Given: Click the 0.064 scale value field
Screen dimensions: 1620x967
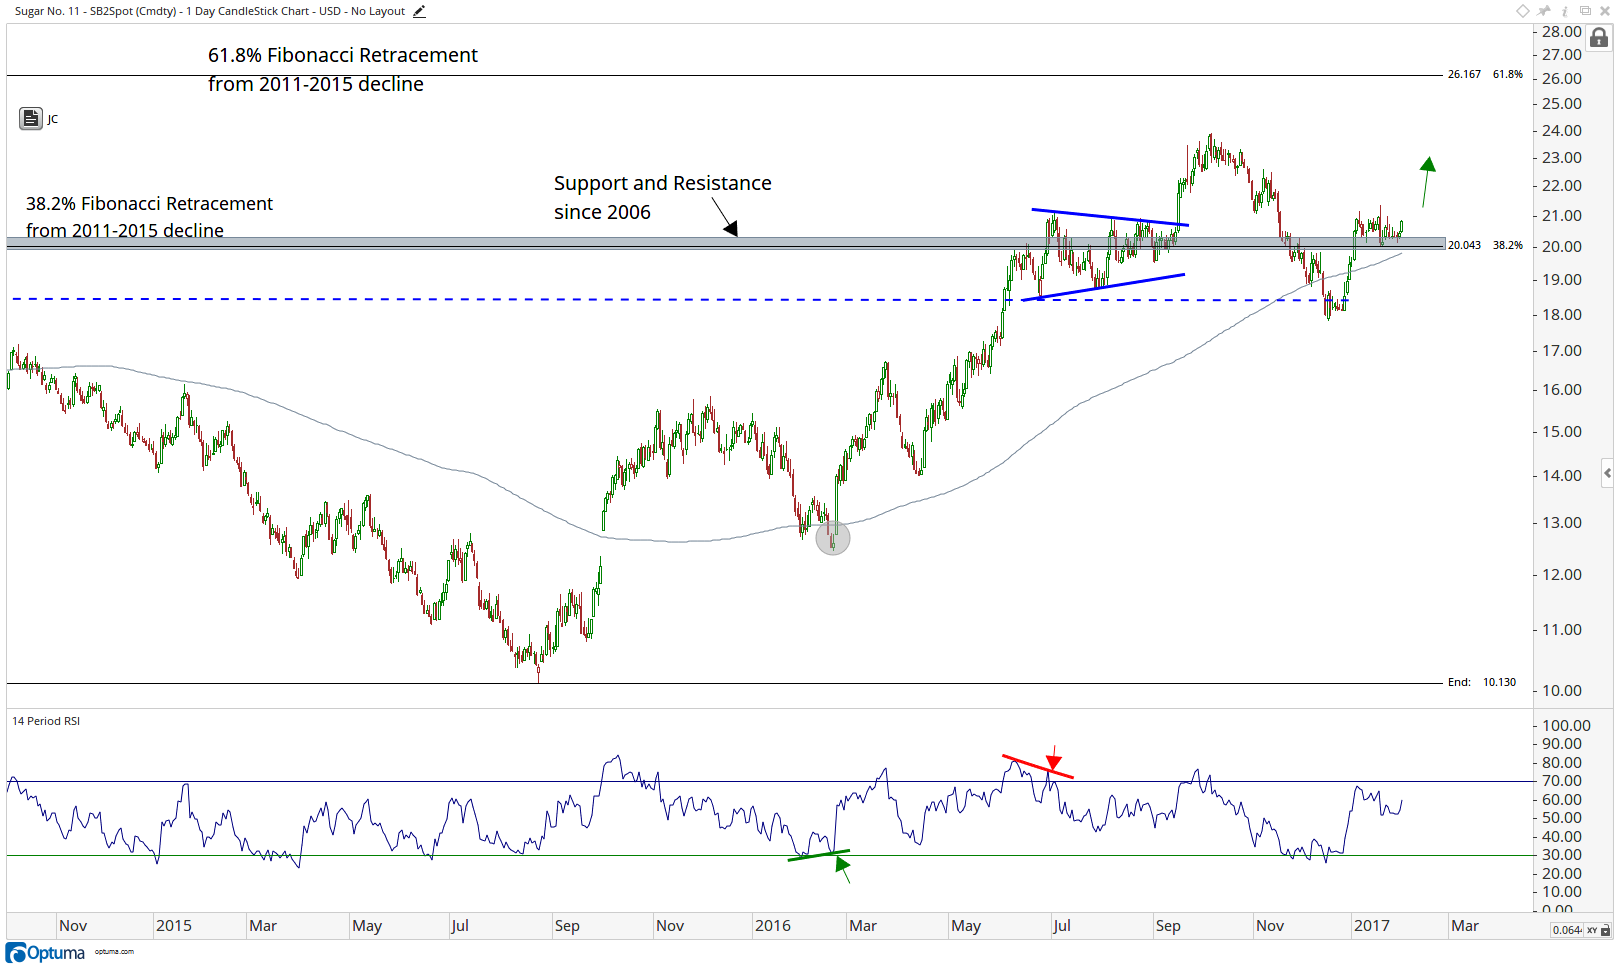Looking at the screenshot, I should pos(1566,930).
